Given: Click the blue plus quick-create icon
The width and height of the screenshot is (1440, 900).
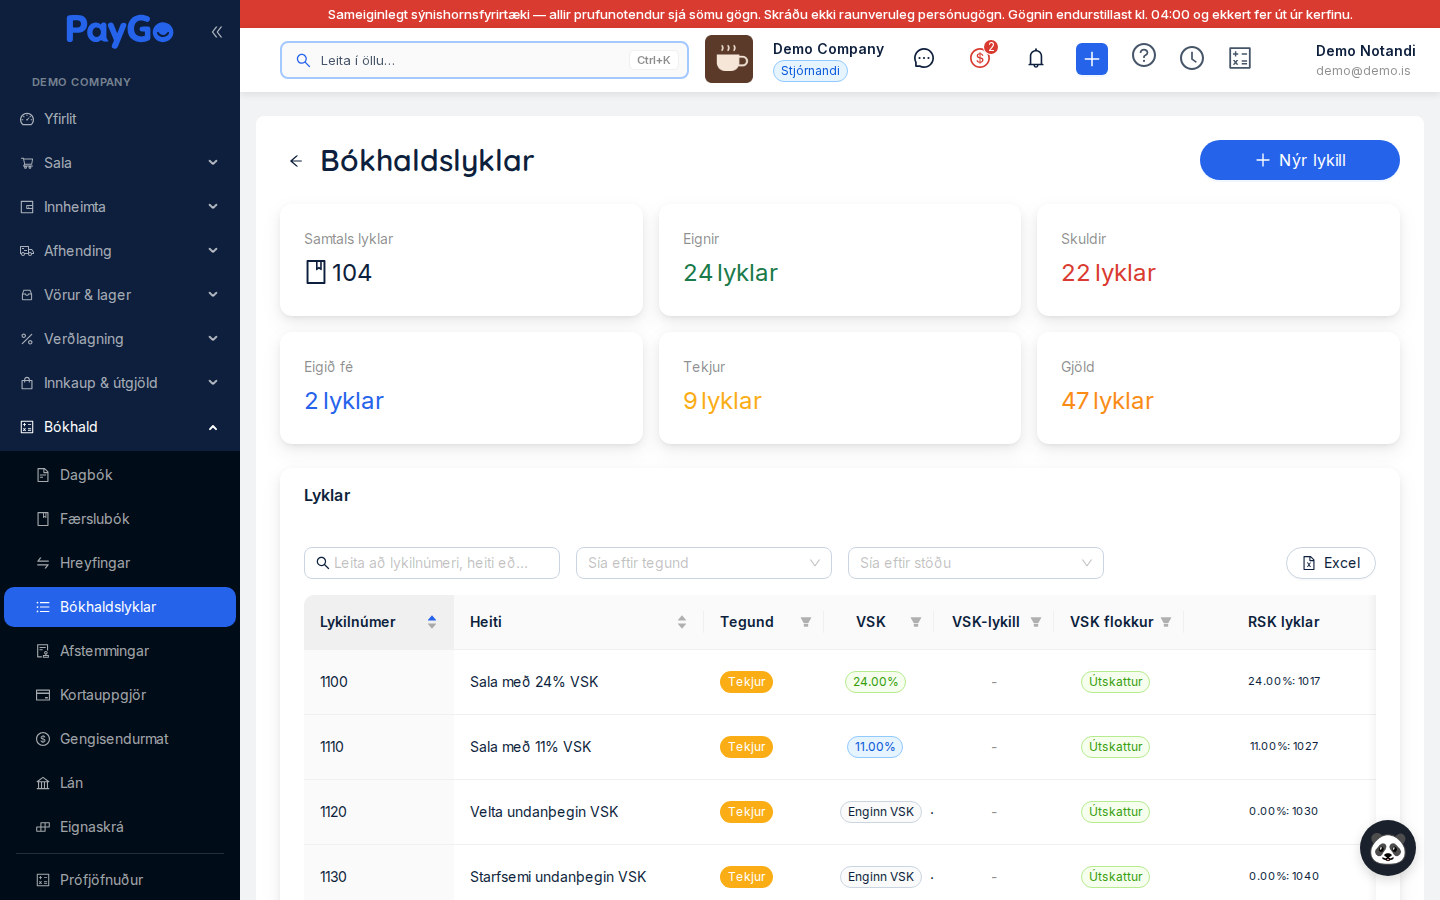Looking at the screenshot, I should (x=1092, y=59).
